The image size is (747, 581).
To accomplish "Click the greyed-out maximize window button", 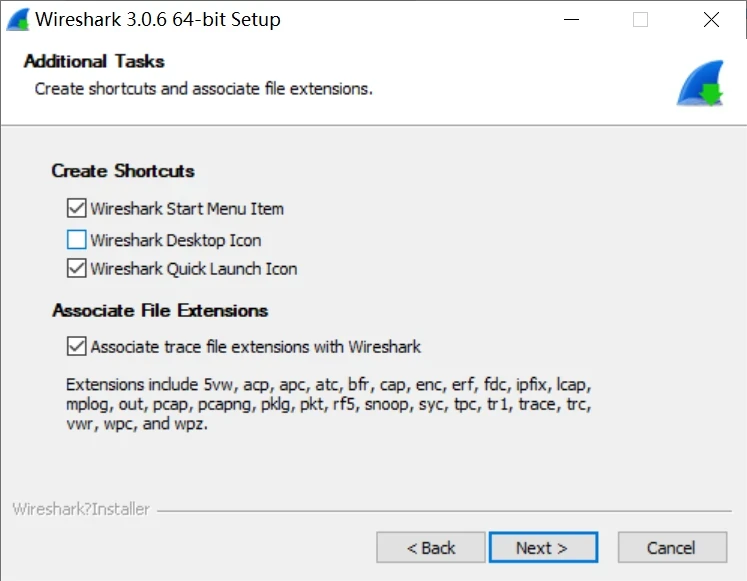I will (x=641, y=19).
